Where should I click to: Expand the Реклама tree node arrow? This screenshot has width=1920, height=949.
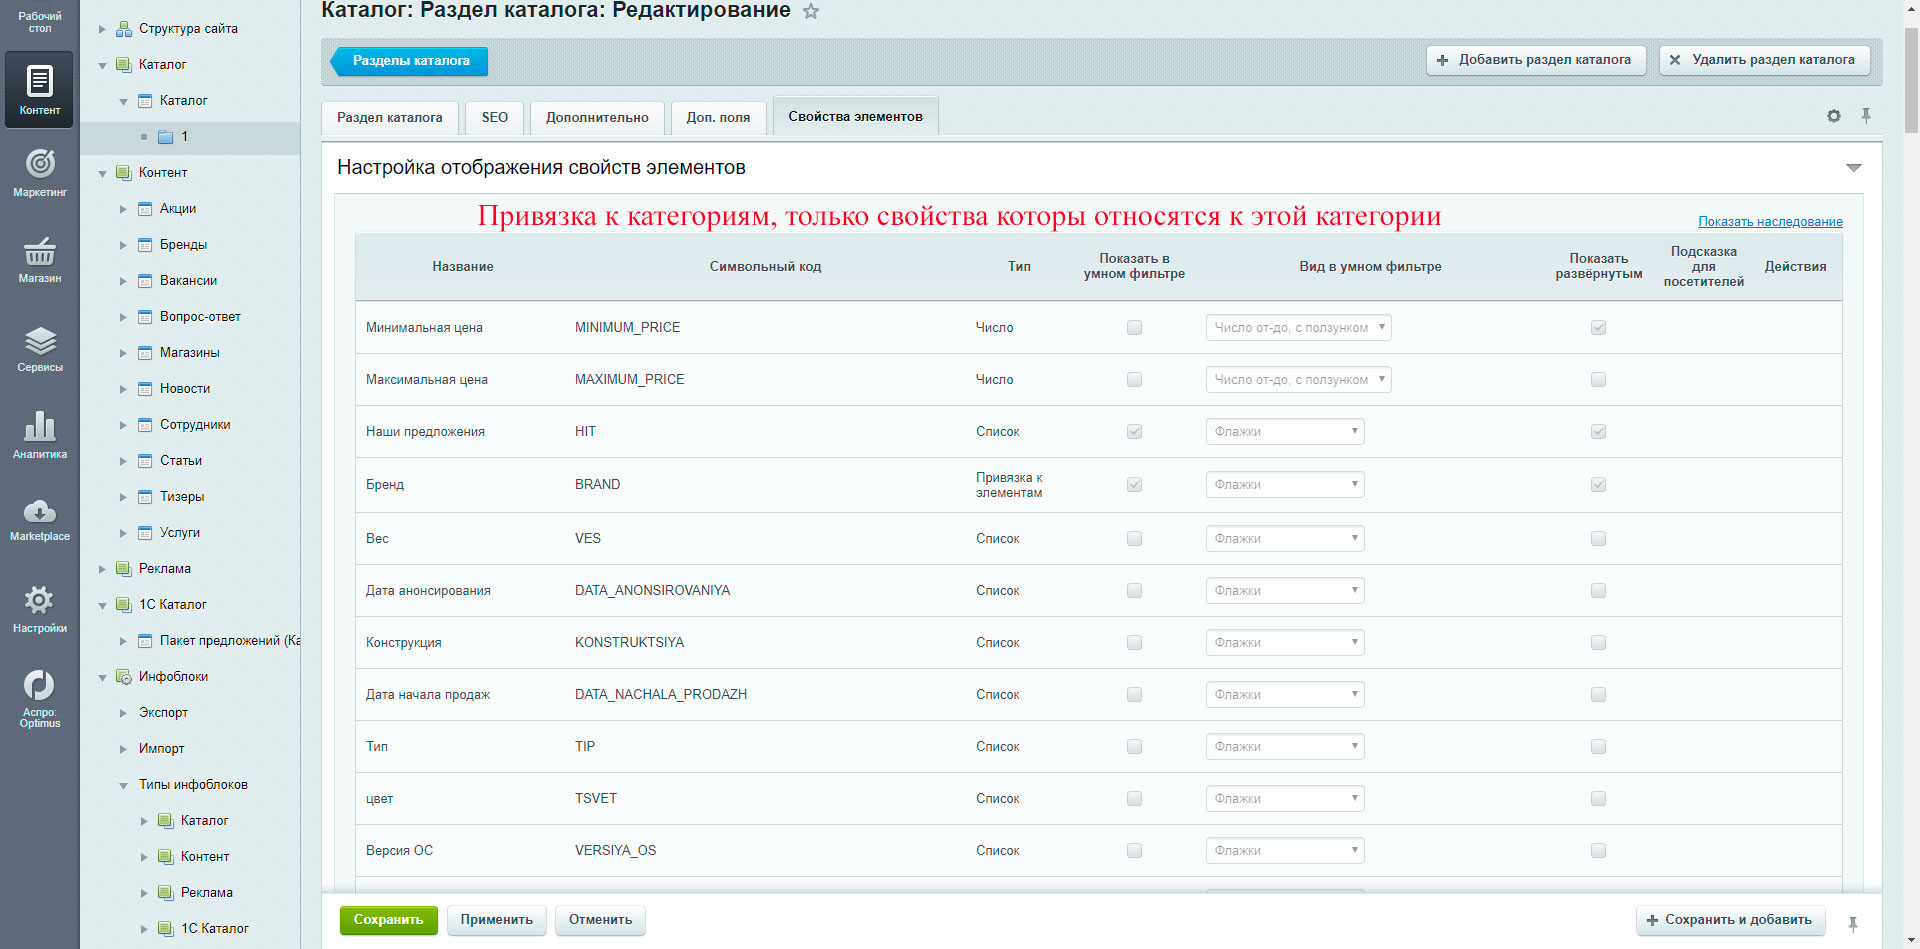click(x=102, y=569)
